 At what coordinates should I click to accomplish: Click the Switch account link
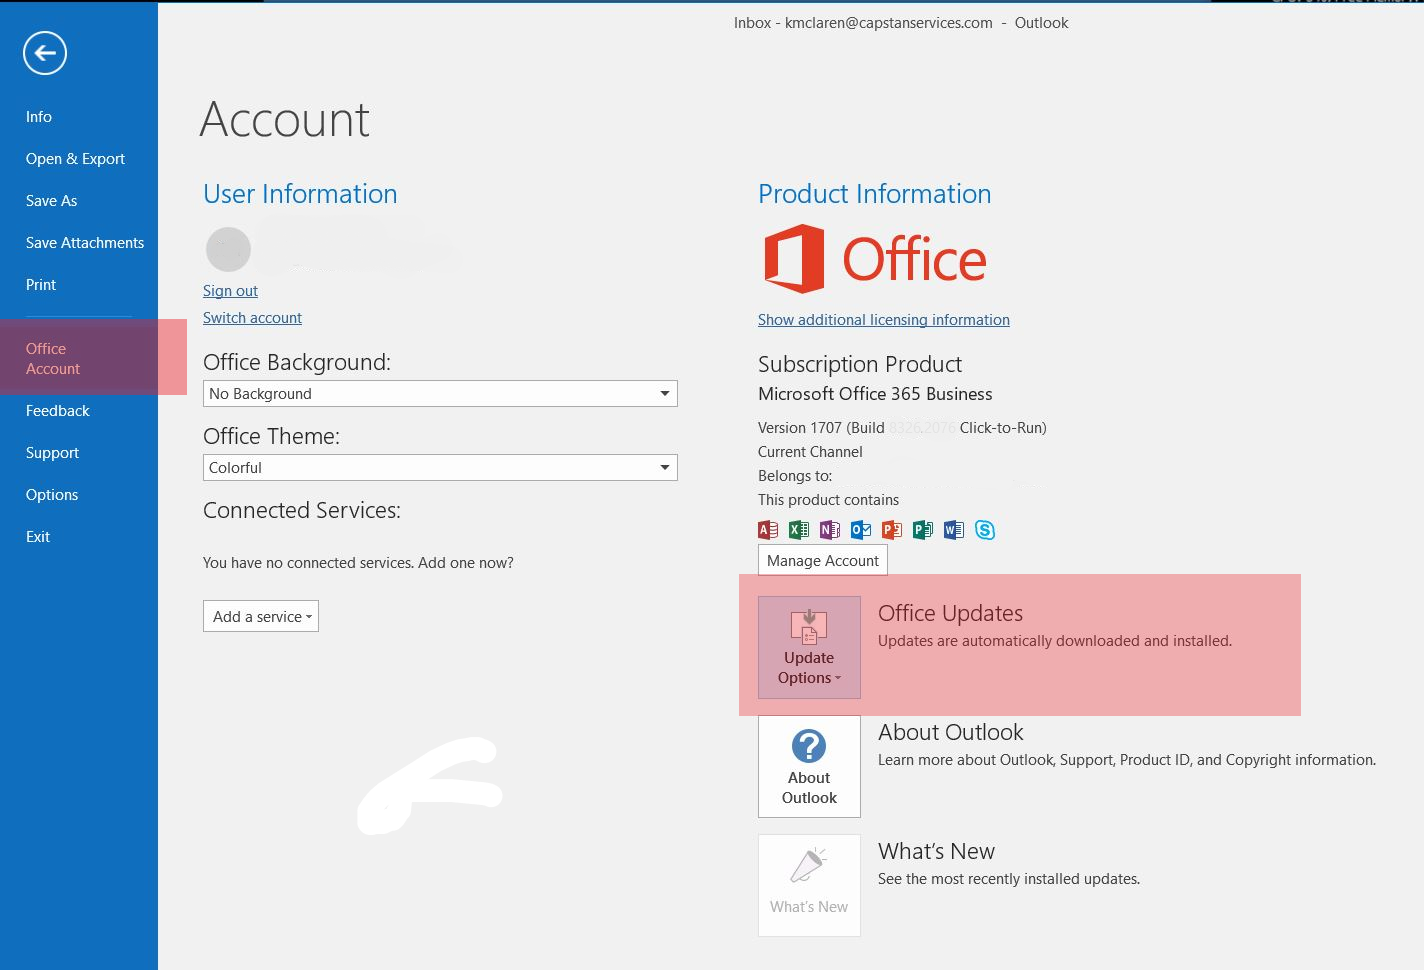252,318
